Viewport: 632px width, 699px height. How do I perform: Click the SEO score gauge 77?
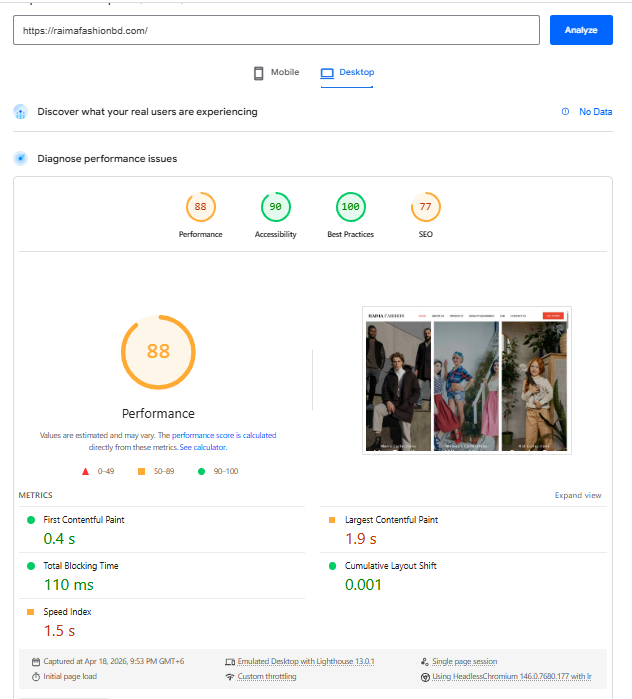pos(425,207)
